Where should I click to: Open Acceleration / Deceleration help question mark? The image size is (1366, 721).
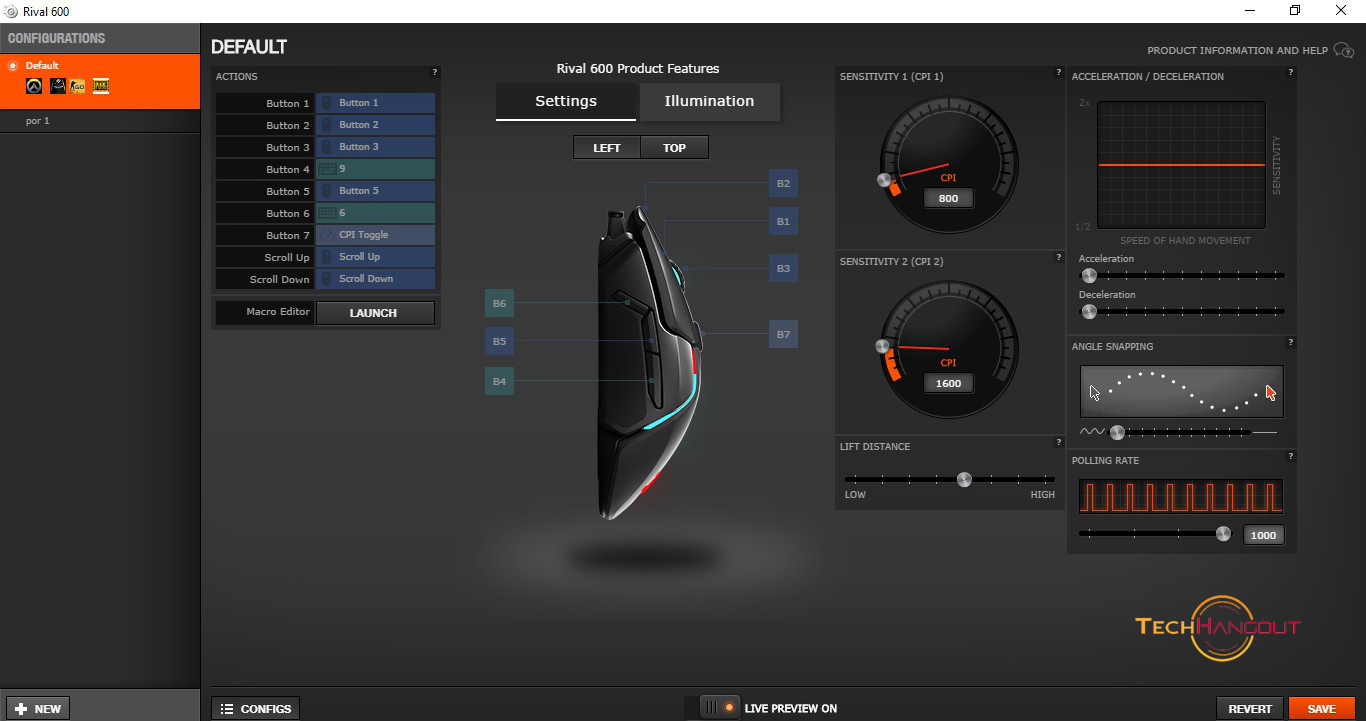[1291, 72]
